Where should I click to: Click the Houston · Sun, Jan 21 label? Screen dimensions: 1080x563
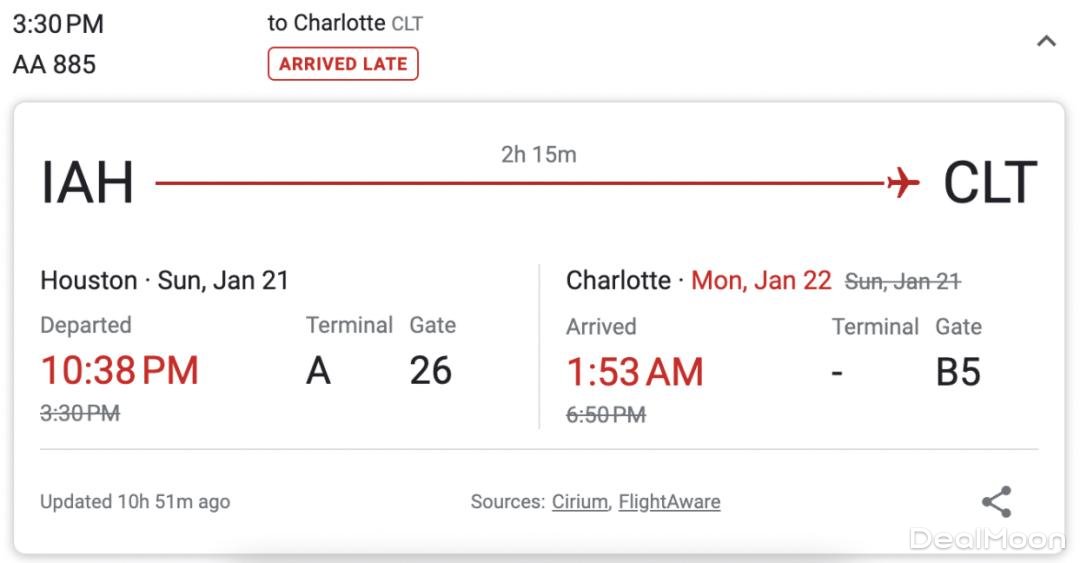pyautogui.click(x=164, y=281)
